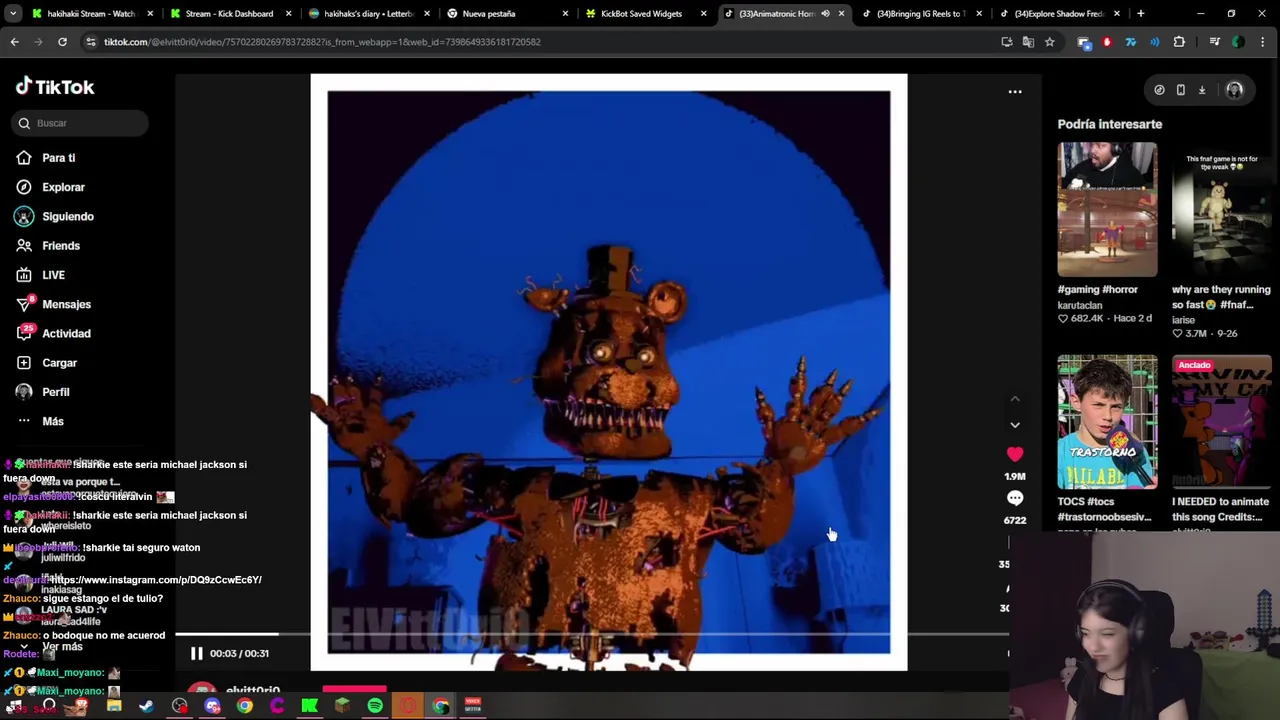Click the translate page icon
1280x720 pixels.
pos(1028,42)
